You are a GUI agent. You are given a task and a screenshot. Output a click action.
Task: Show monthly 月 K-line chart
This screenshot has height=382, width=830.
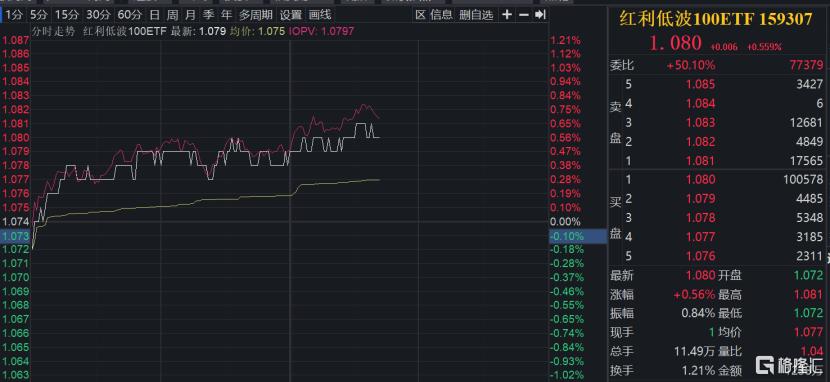[190, 15]
